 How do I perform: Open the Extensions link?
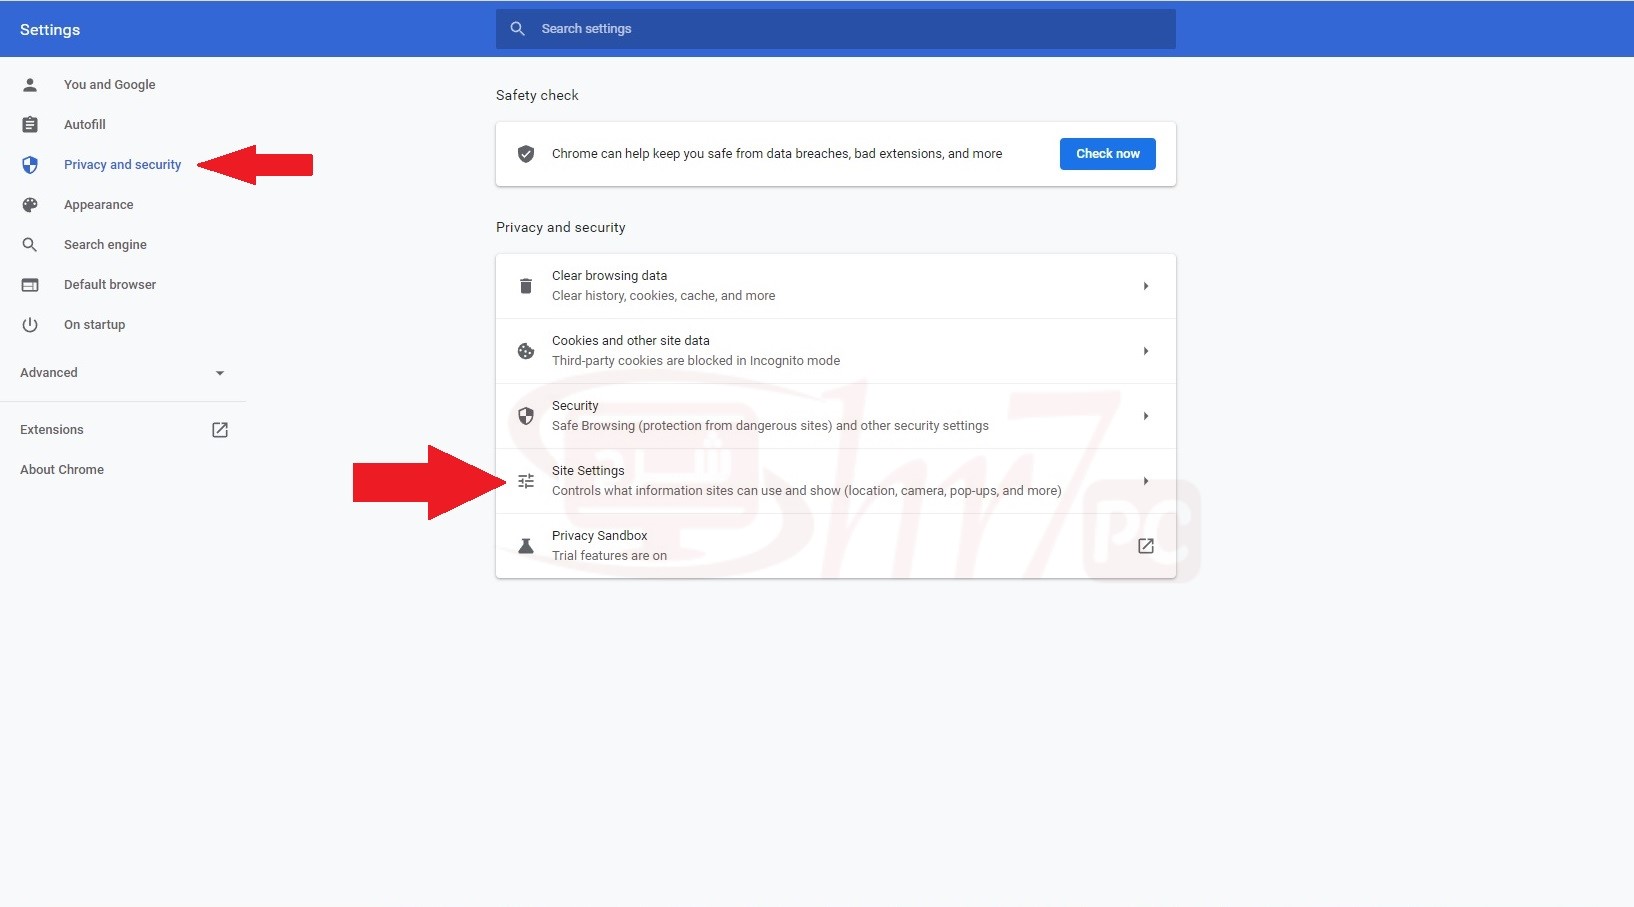pos(52,430)
